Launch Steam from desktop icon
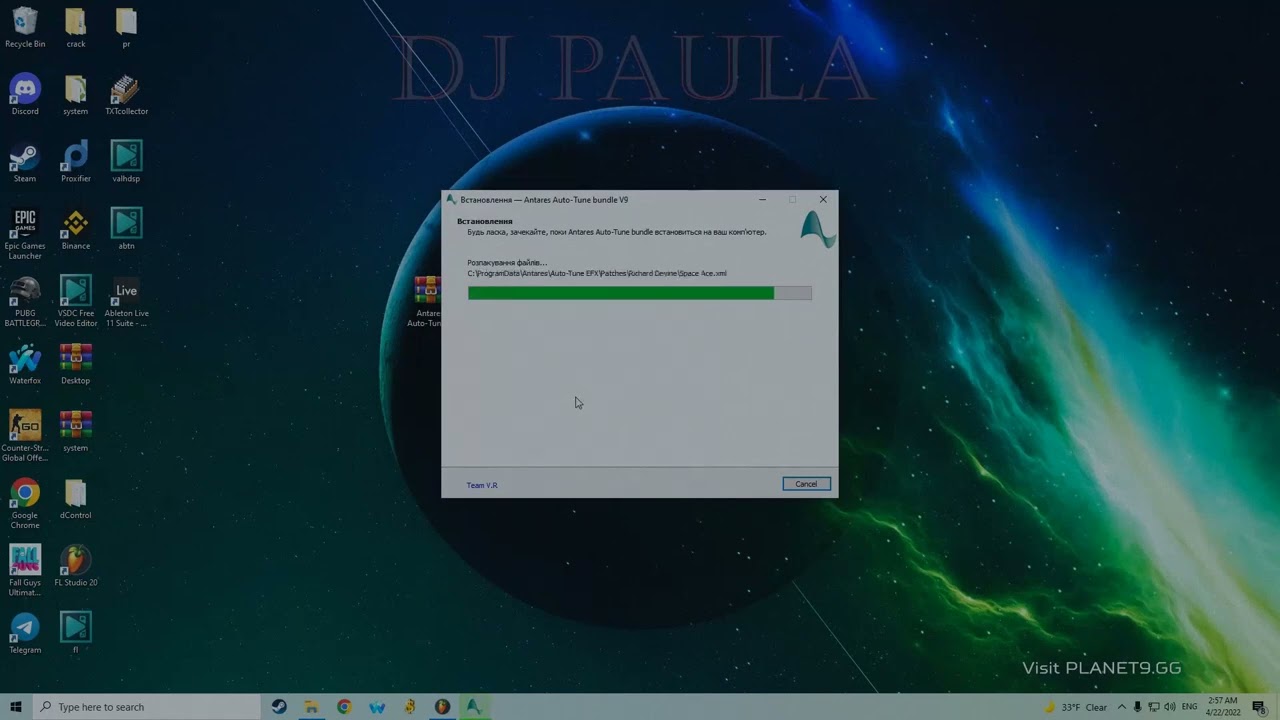This screenshot has width=1280, height=720. (25, 161)
